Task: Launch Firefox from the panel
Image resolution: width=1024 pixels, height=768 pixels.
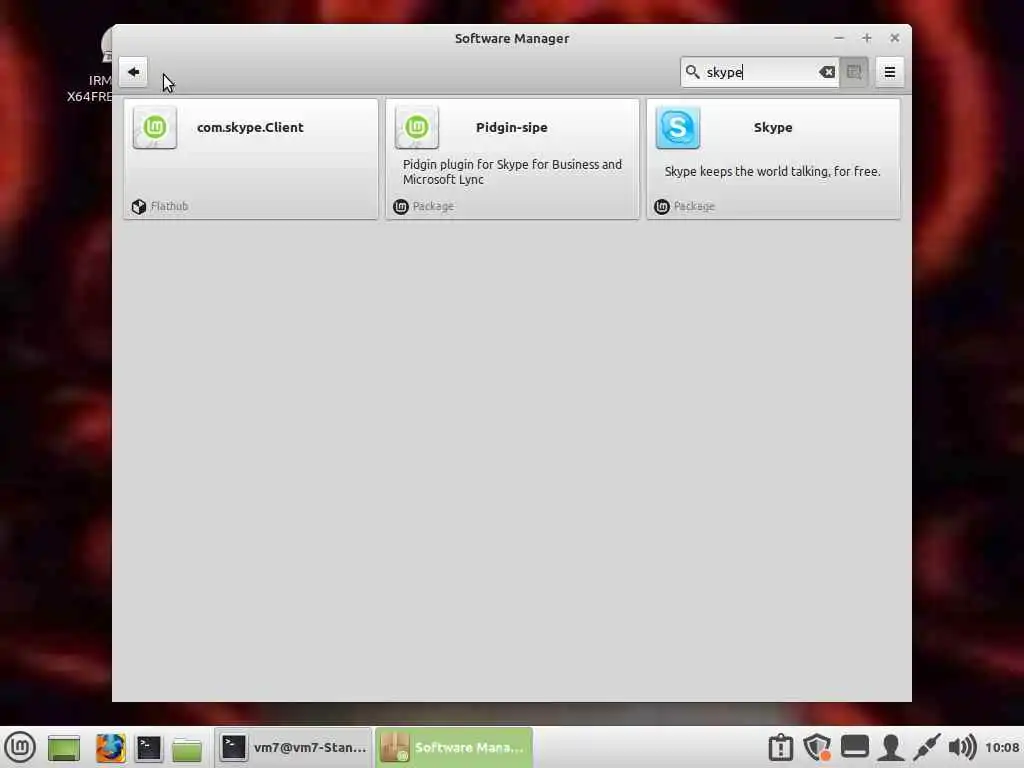Action: [x=110, y=748]
